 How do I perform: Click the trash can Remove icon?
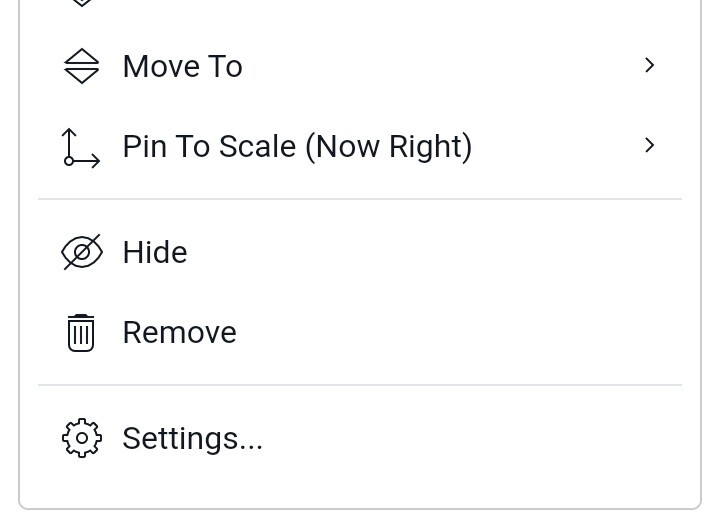[81, 333]
